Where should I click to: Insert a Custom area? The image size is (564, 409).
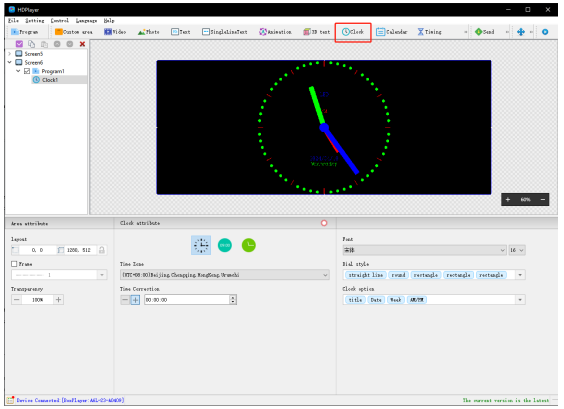(x=74, y=32)
